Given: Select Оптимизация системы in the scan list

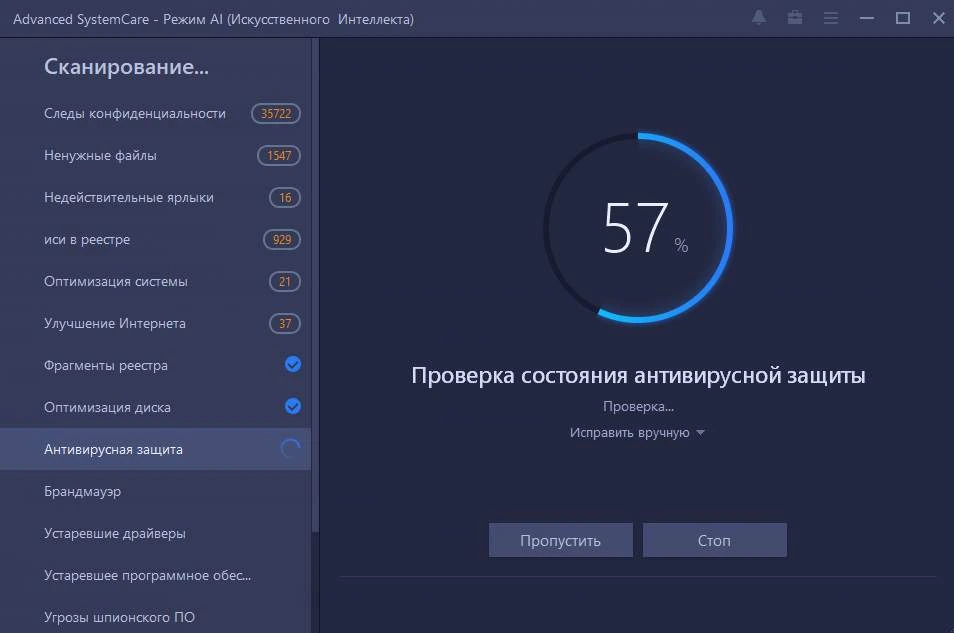Looking at the screenshot, I should coord(155,281).
